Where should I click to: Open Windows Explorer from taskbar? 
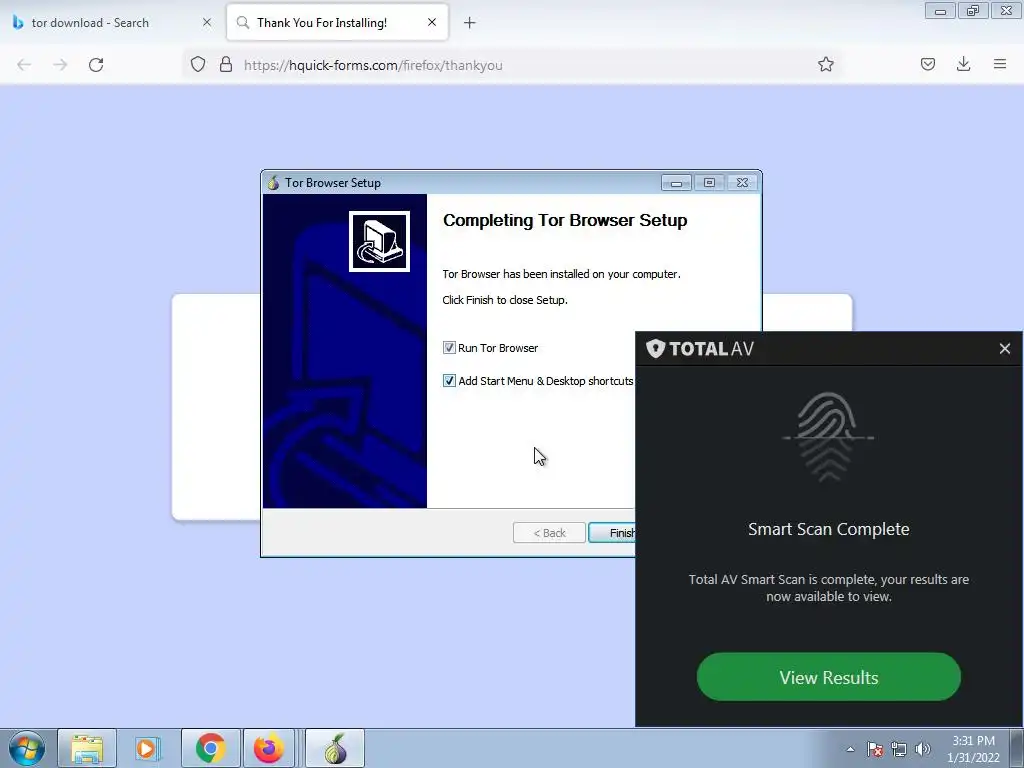(87, 748)
